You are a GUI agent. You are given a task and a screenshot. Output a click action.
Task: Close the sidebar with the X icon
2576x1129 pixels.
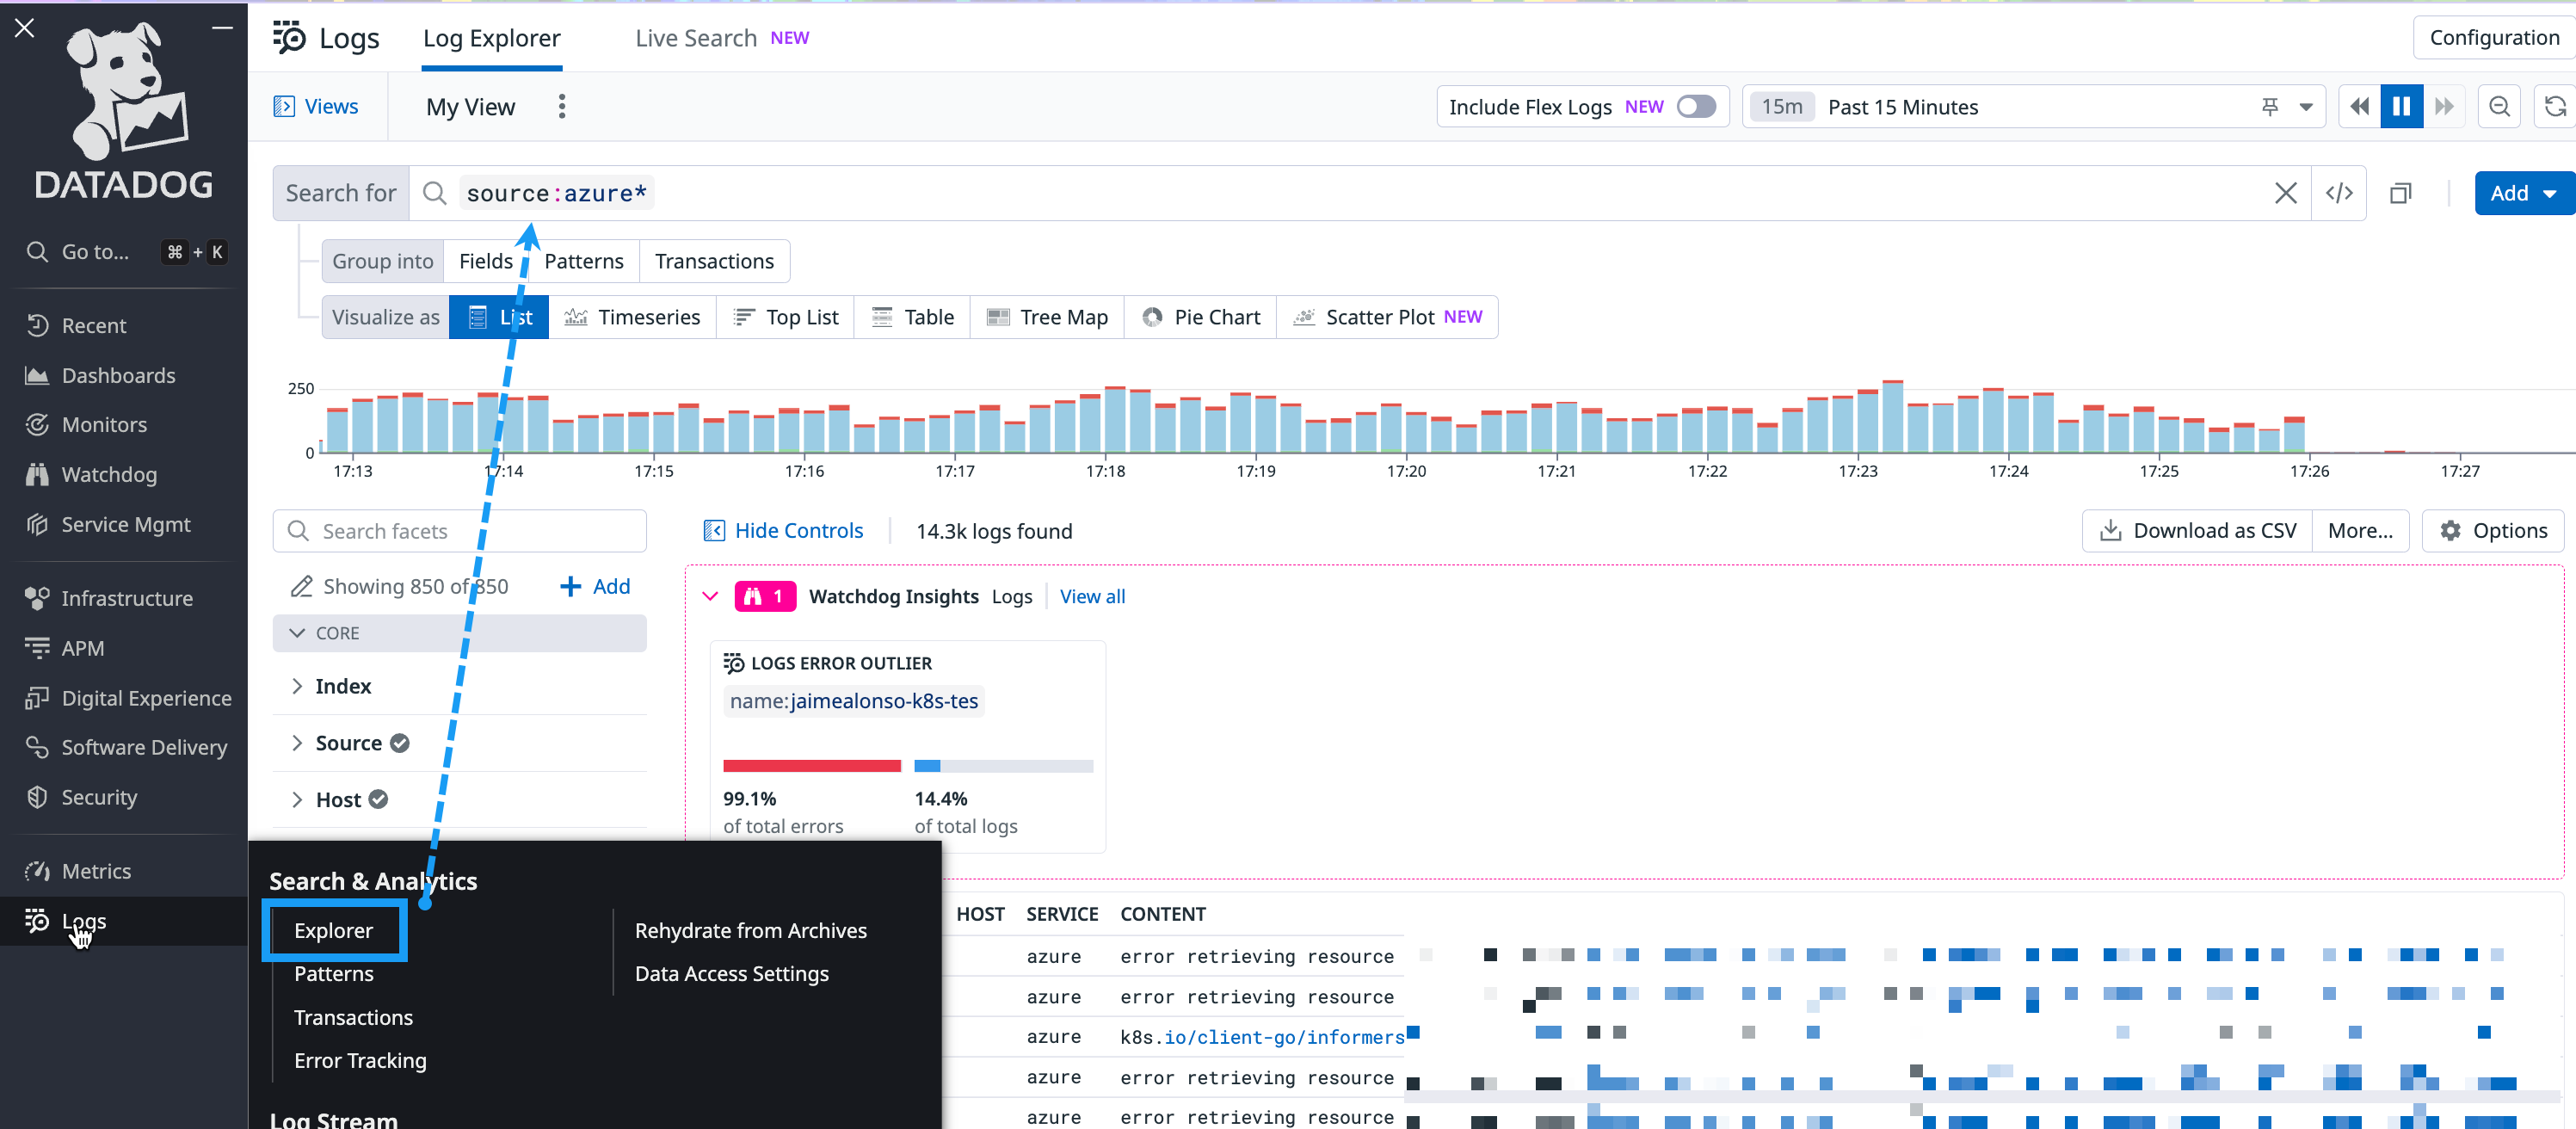pyautogui.click(x=25, y=28)
